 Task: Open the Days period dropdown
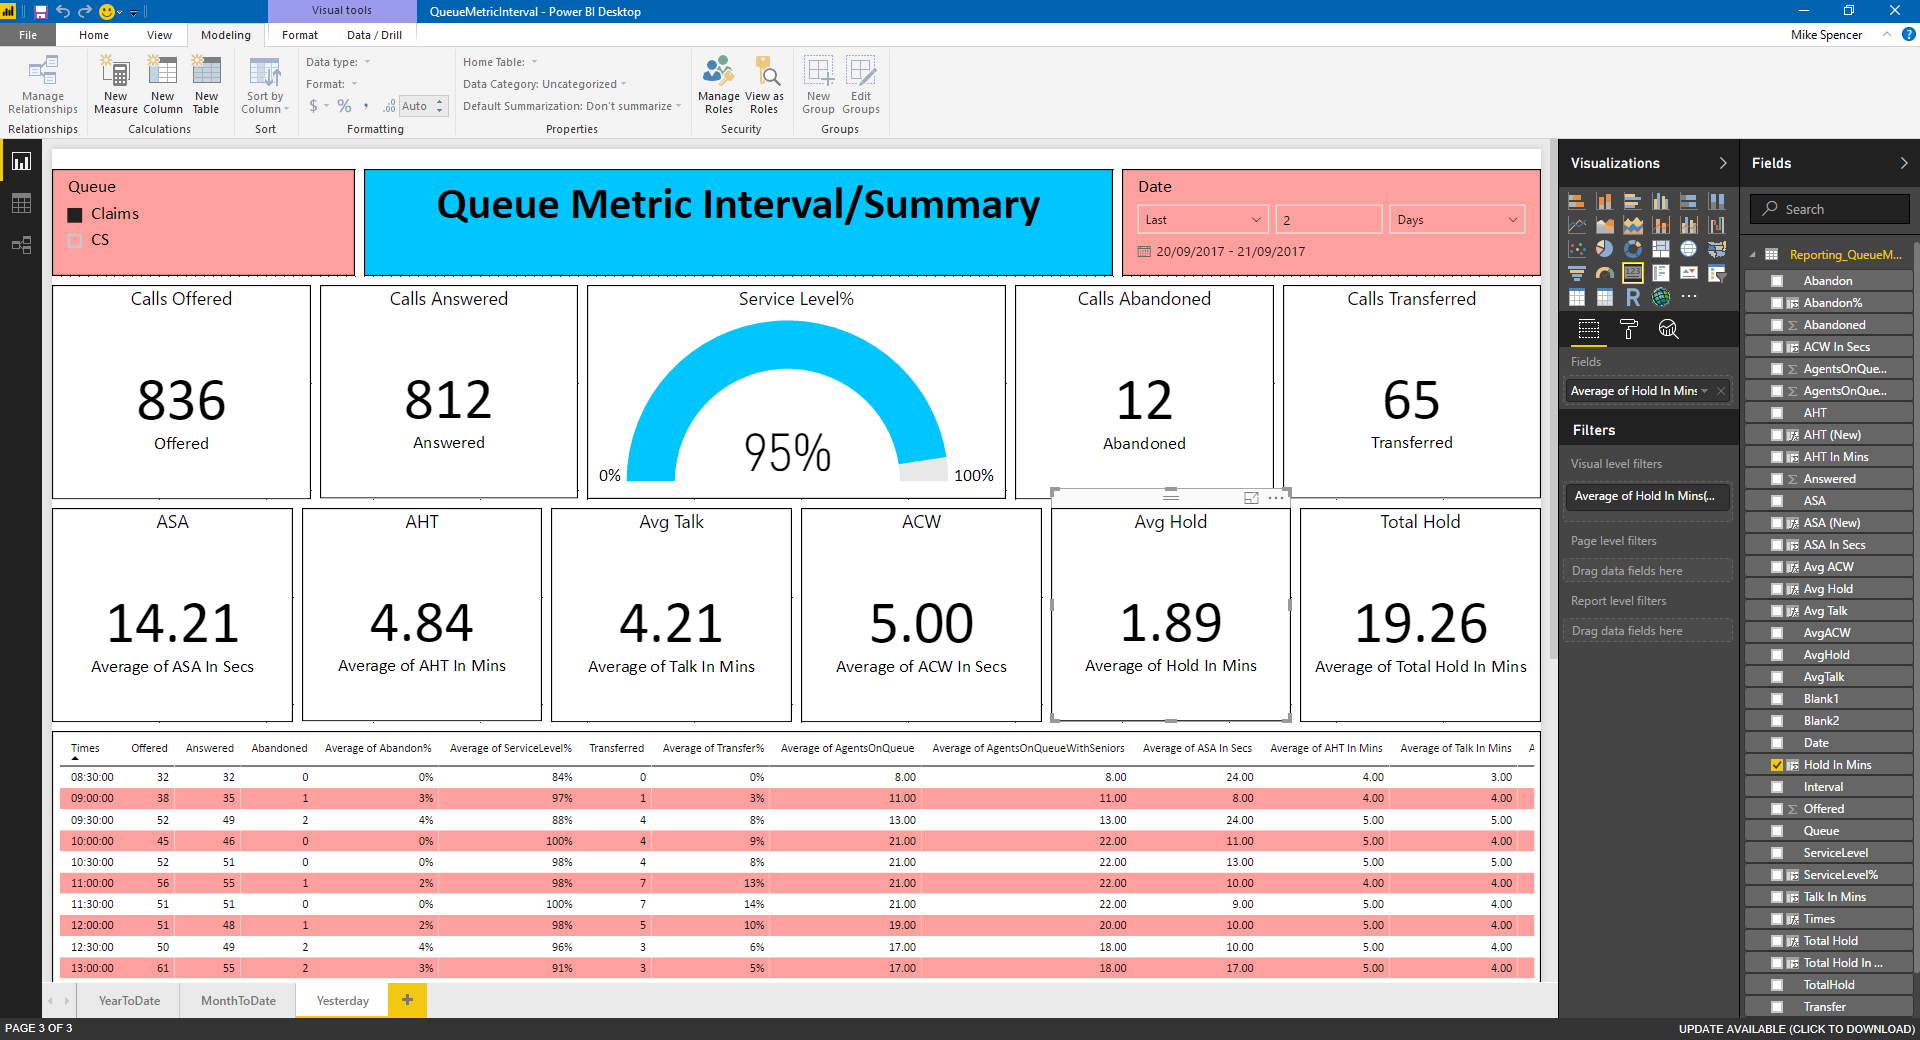tap(1457, 220)
